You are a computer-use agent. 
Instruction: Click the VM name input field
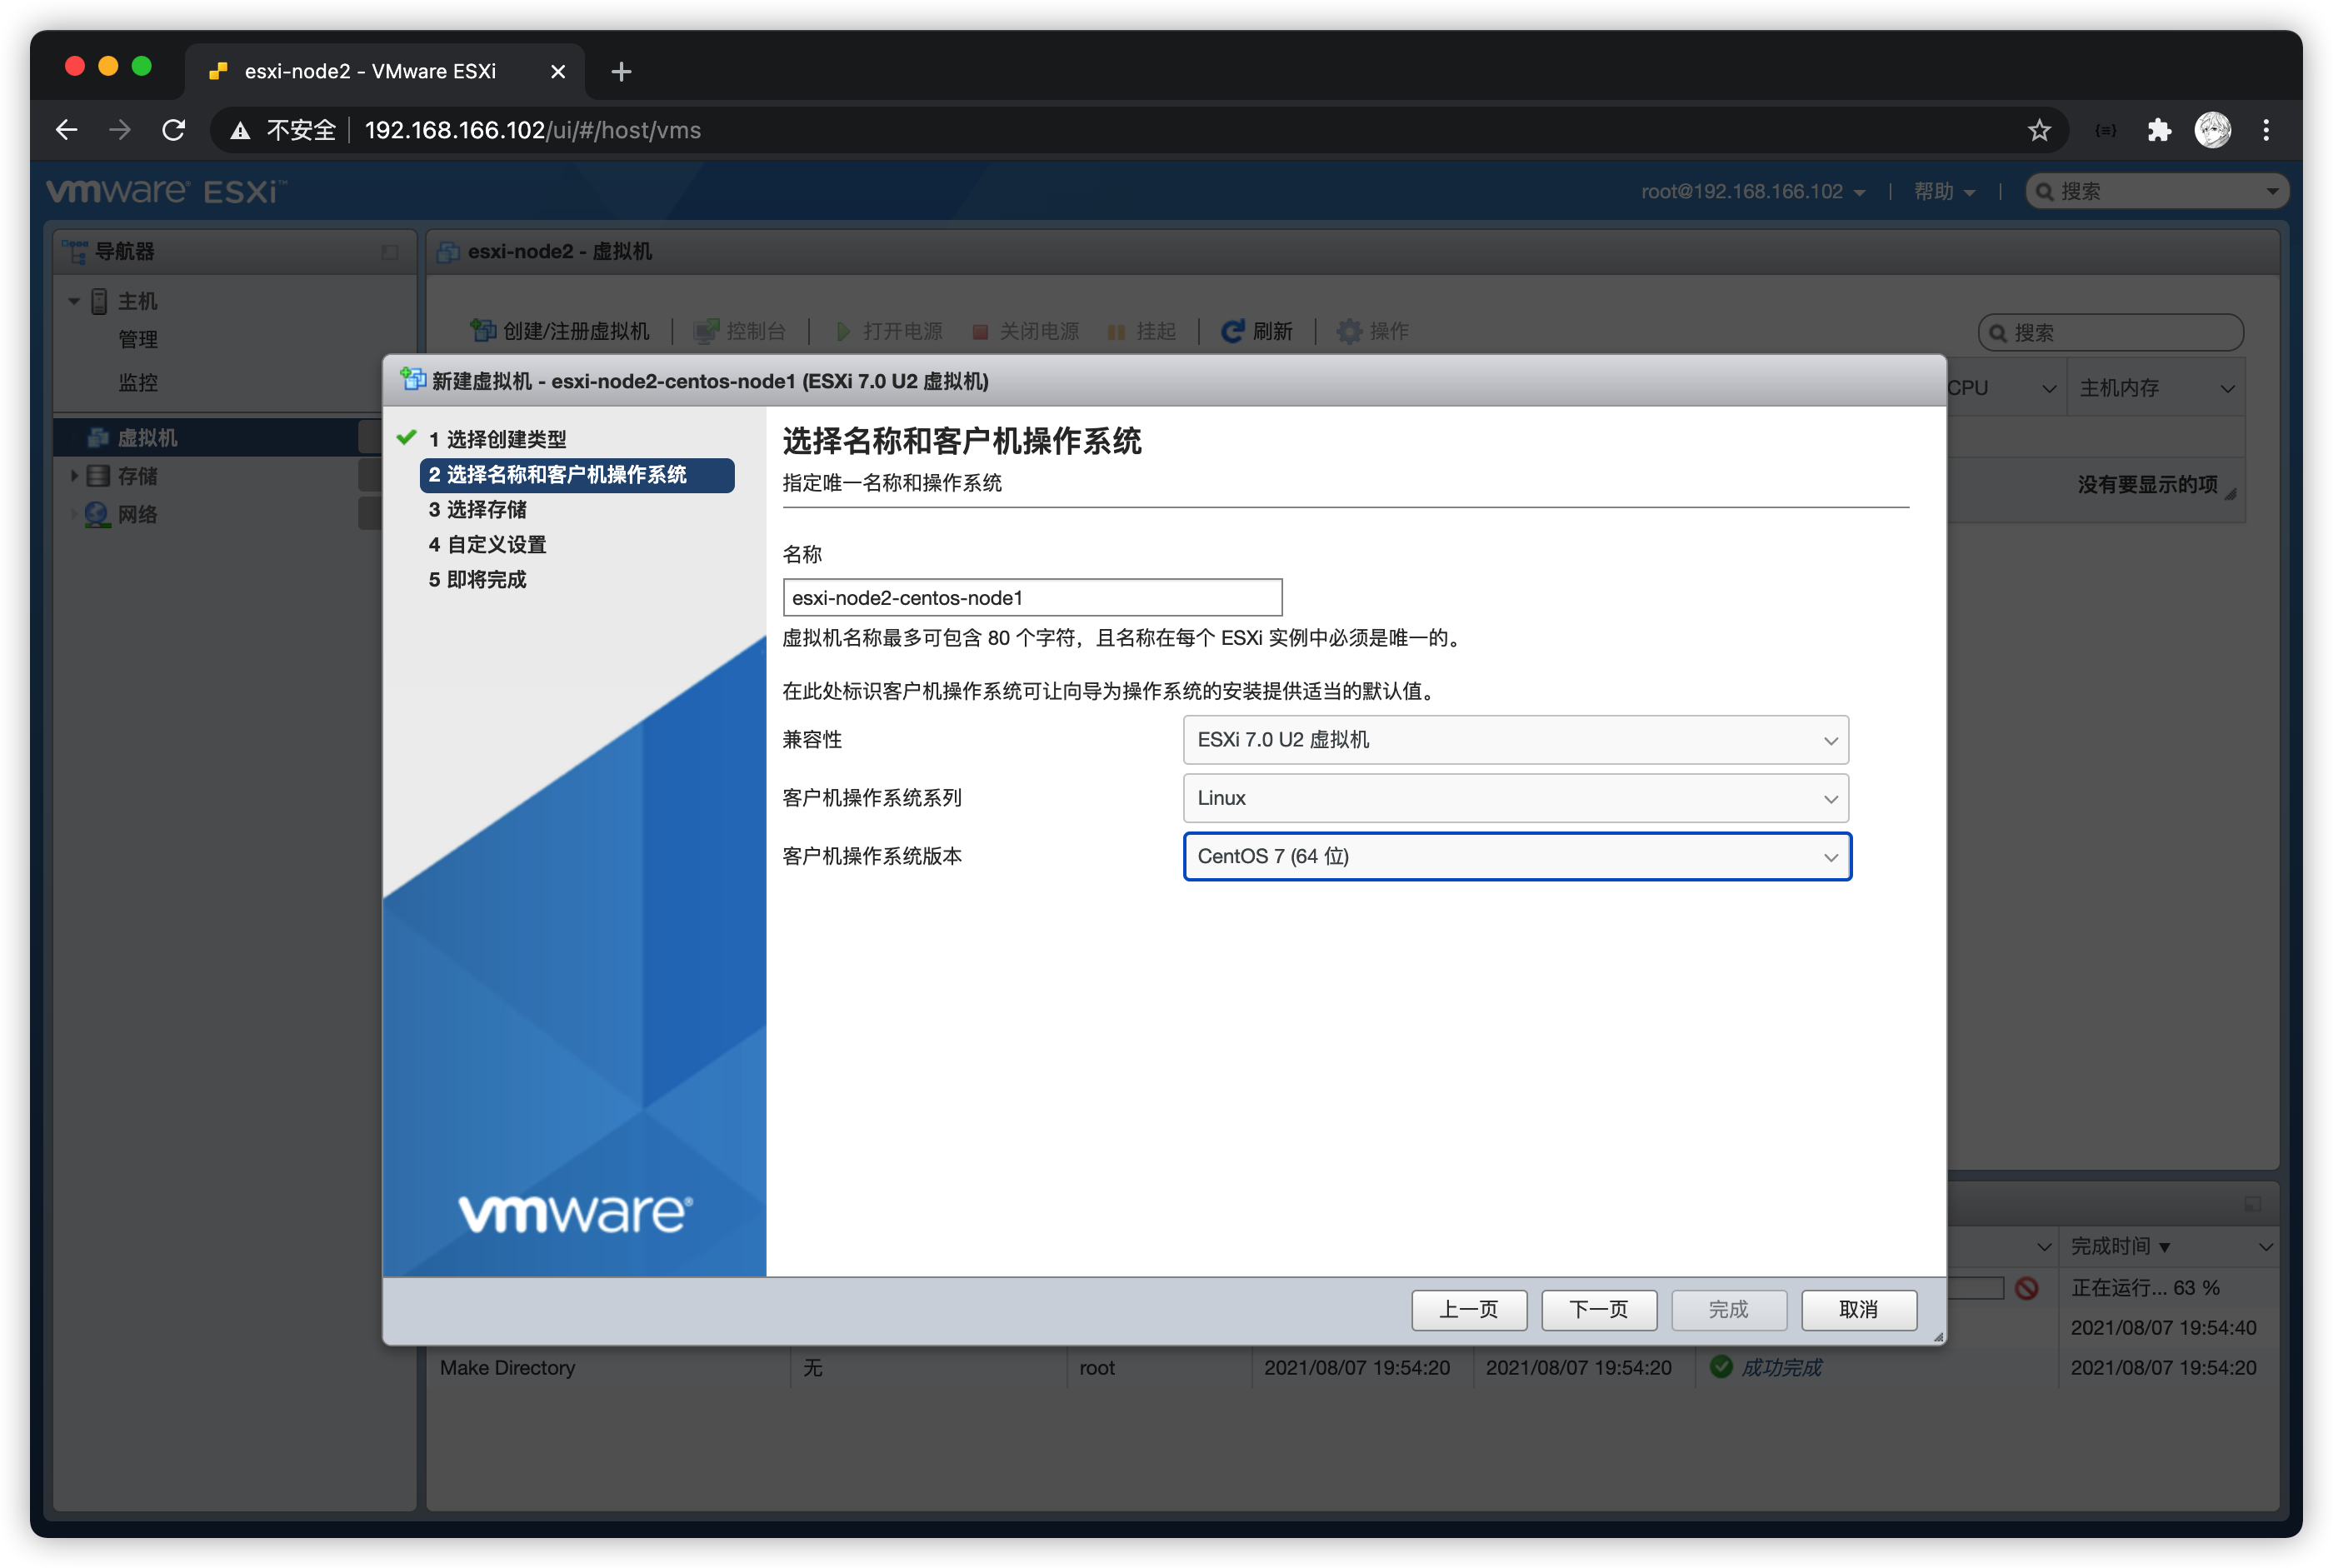1031,598
